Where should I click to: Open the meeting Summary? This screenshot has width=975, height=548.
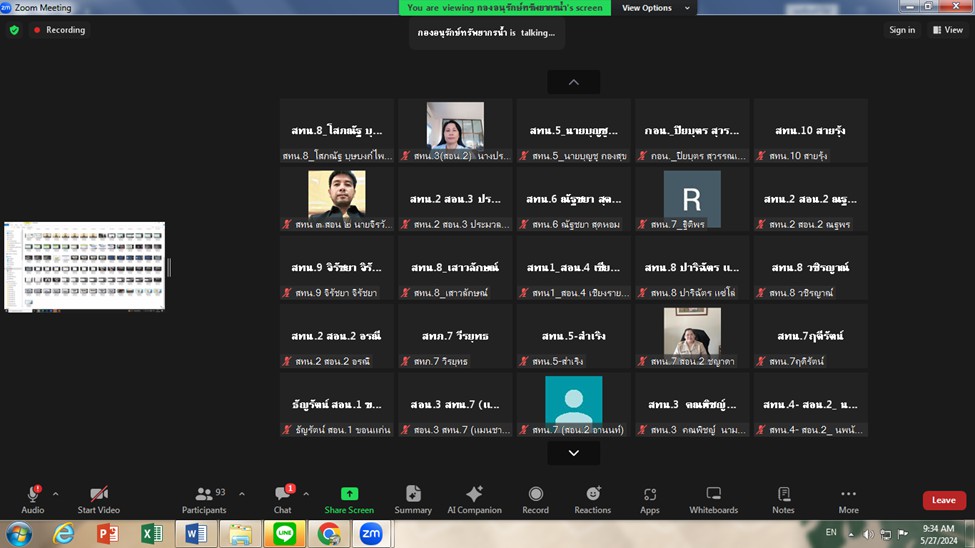(413, 499)
